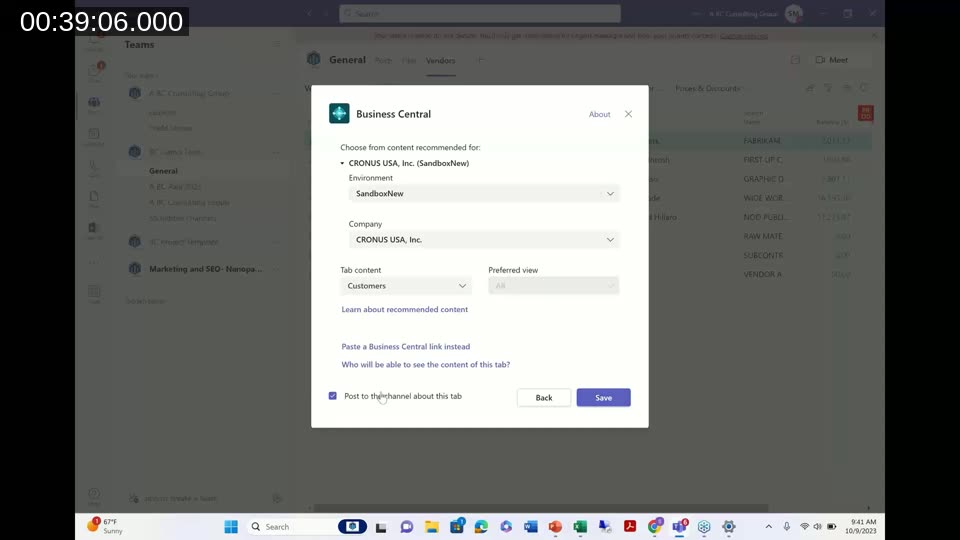Open the Environment dropdown showing SandboxNew
Screen dimensions: 960x540
(x=484, y=193)
